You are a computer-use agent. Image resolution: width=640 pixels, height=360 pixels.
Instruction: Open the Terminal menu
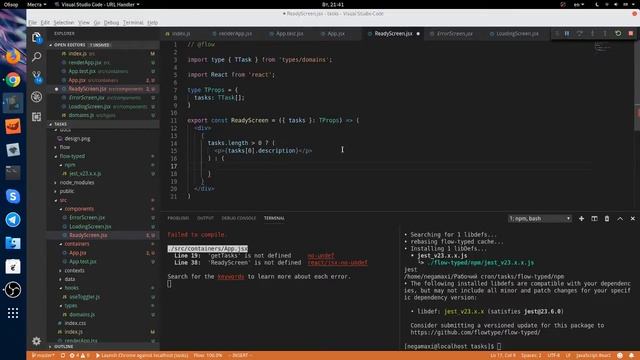click(x=133, y=22)
